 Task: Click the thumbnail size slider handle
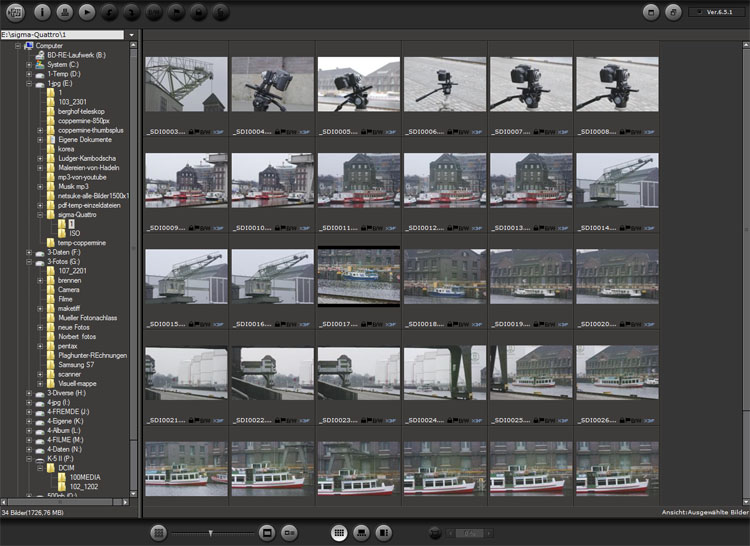point(210,533)
